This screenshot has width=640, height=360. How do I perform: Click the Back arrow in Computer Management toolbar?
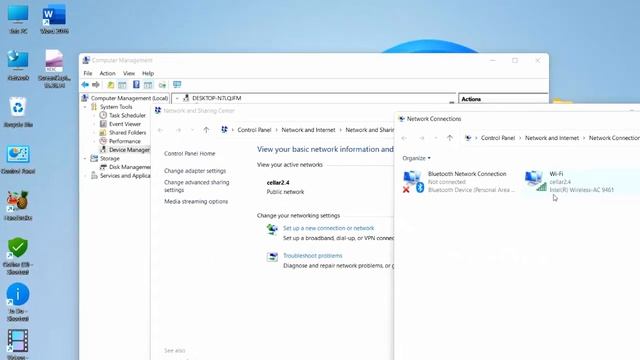tap(85, 85)
